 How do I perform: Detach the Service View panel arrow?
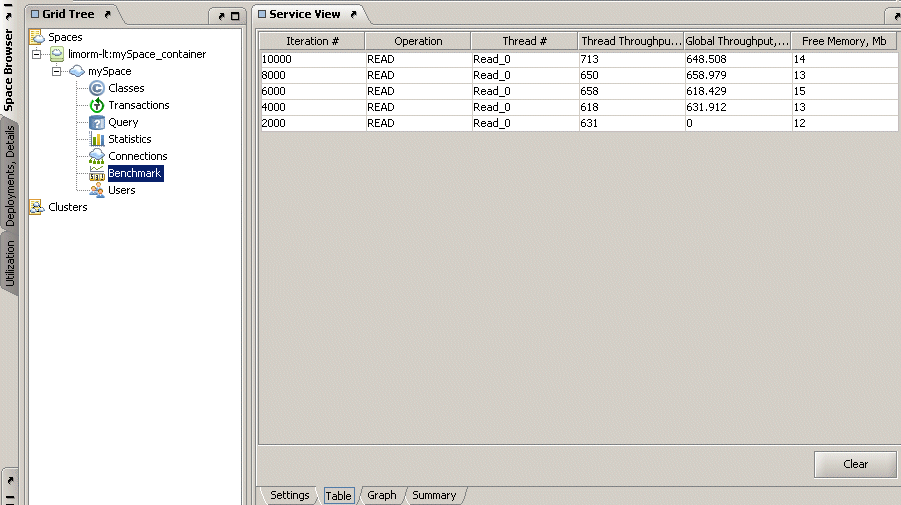pos(353,14)
